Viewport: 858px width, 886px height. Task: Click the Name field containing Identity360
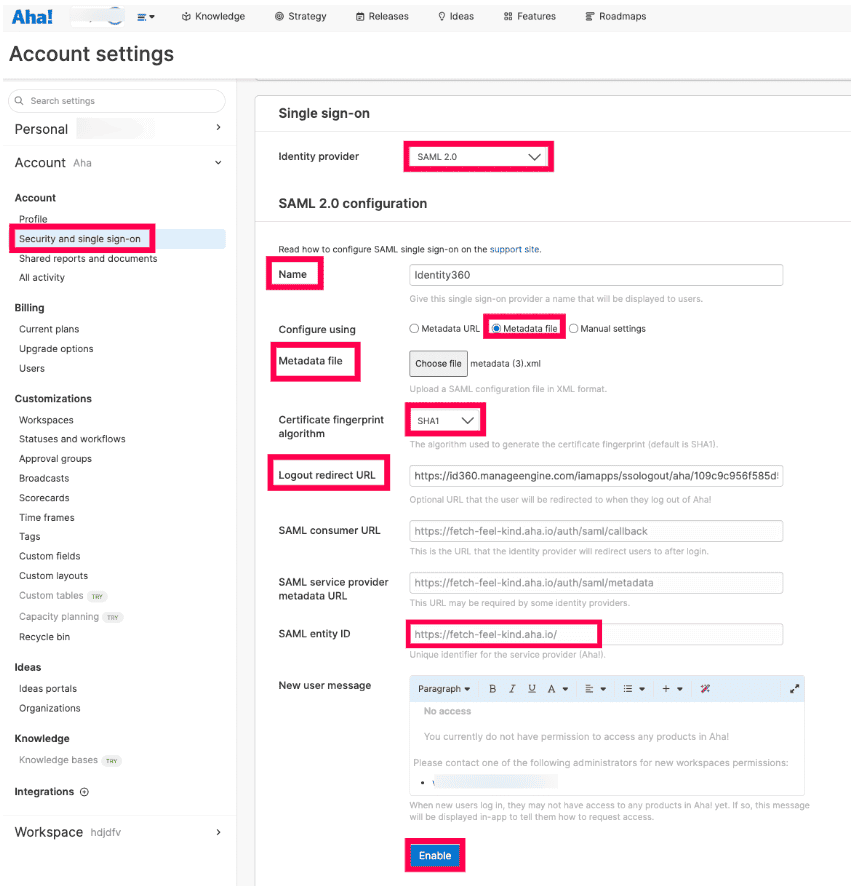click(596, 275)
